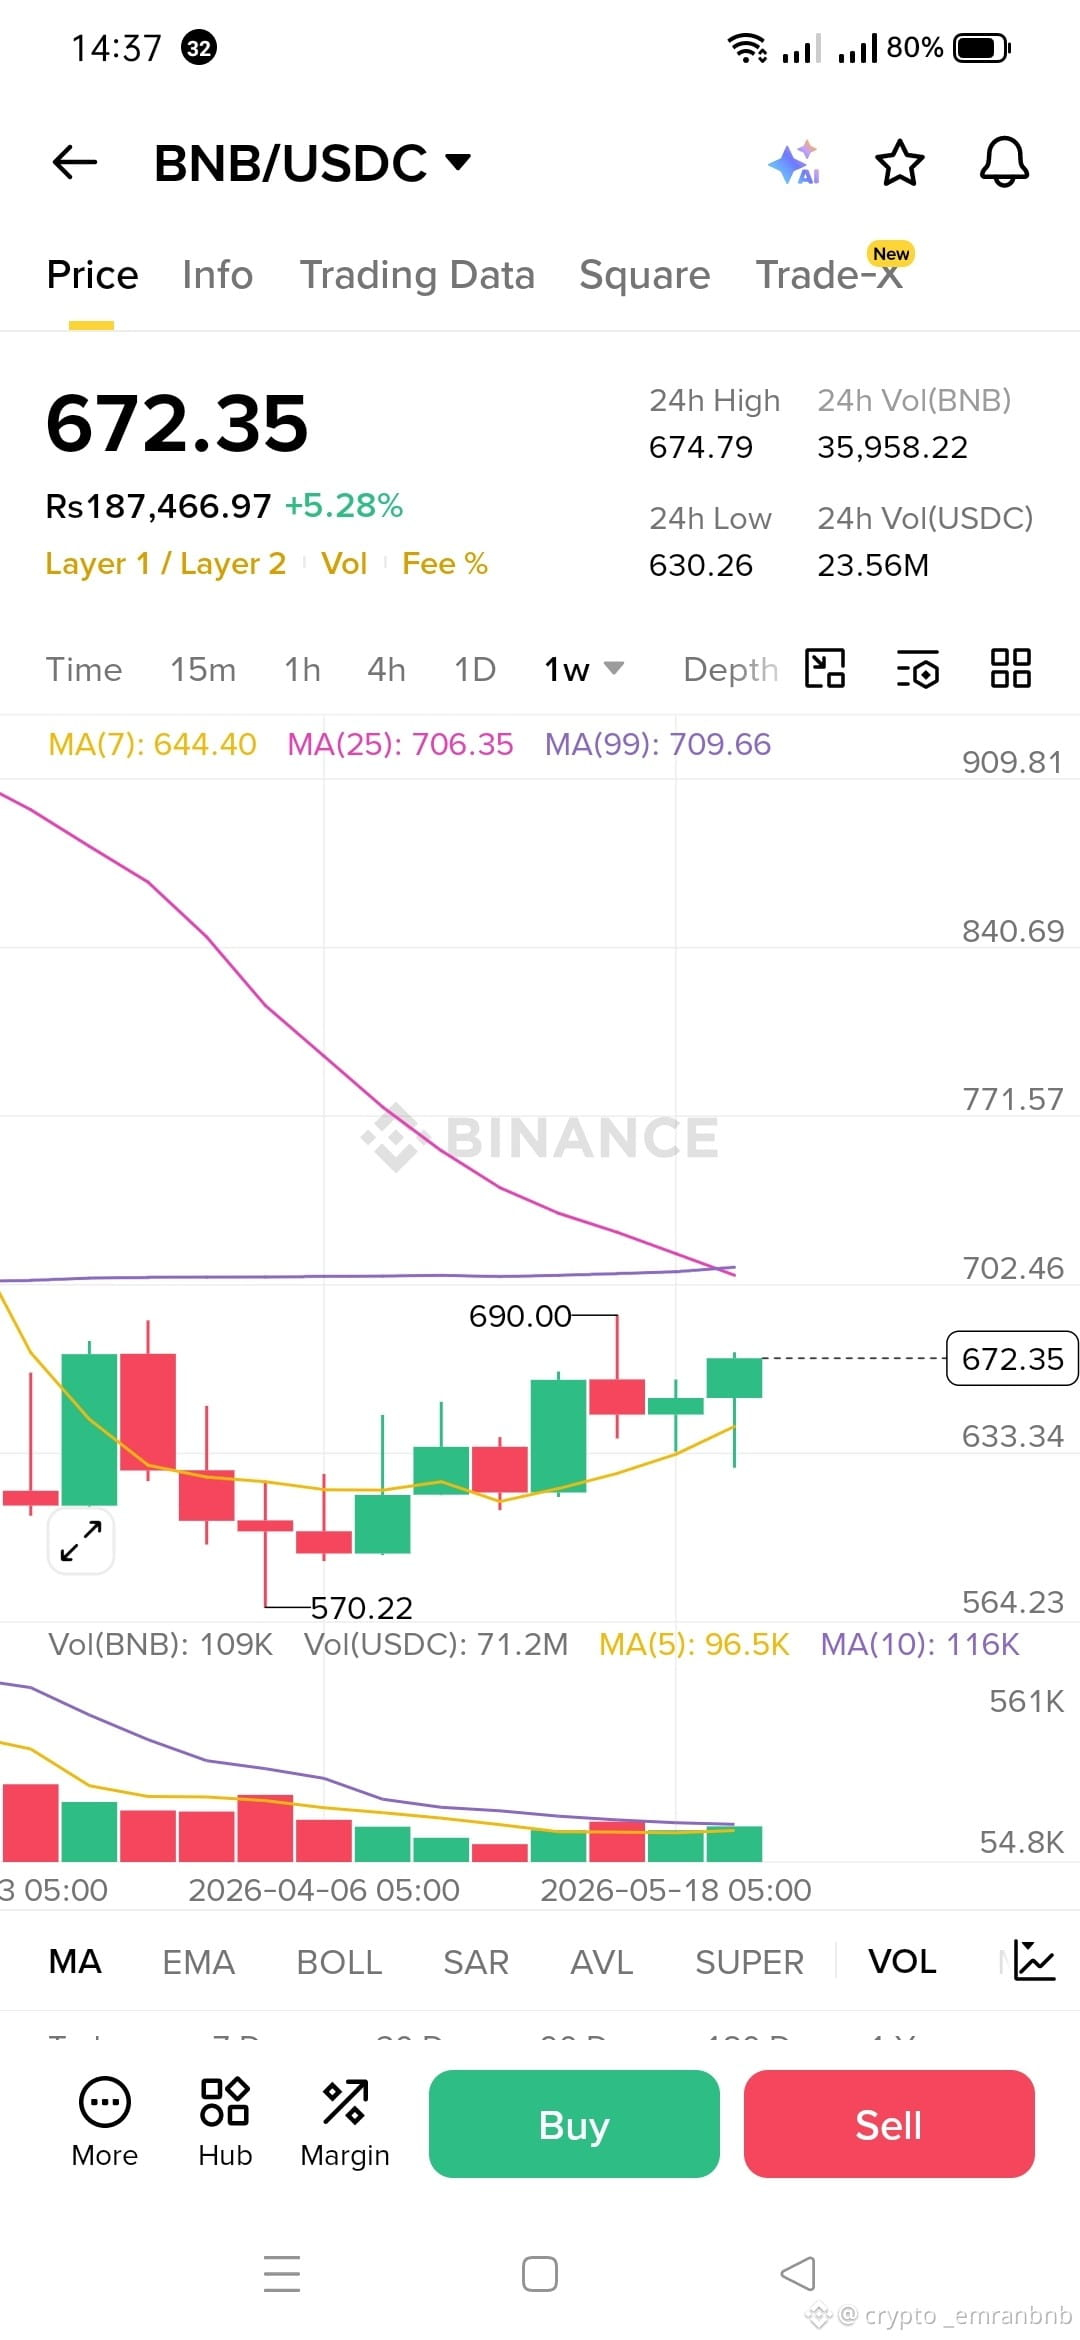Tap Android recent apps navigation icon
This screenshot has height=2340, width=1080.
[282, 2274]
